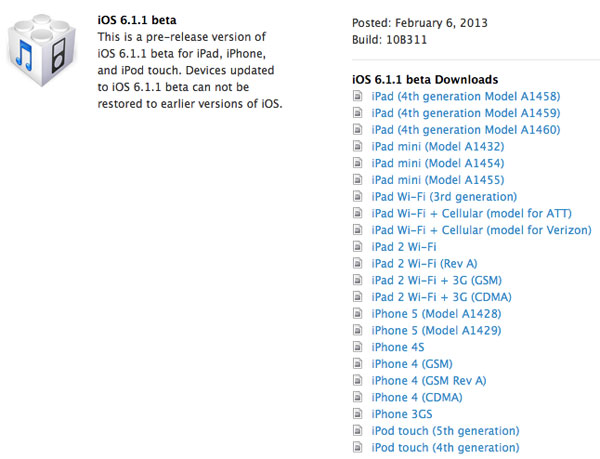Image resolution: width=600 pixels, height=459 pixels.
Task: Select iPhone 5 Model A1429 download
Action: point(436,331)
